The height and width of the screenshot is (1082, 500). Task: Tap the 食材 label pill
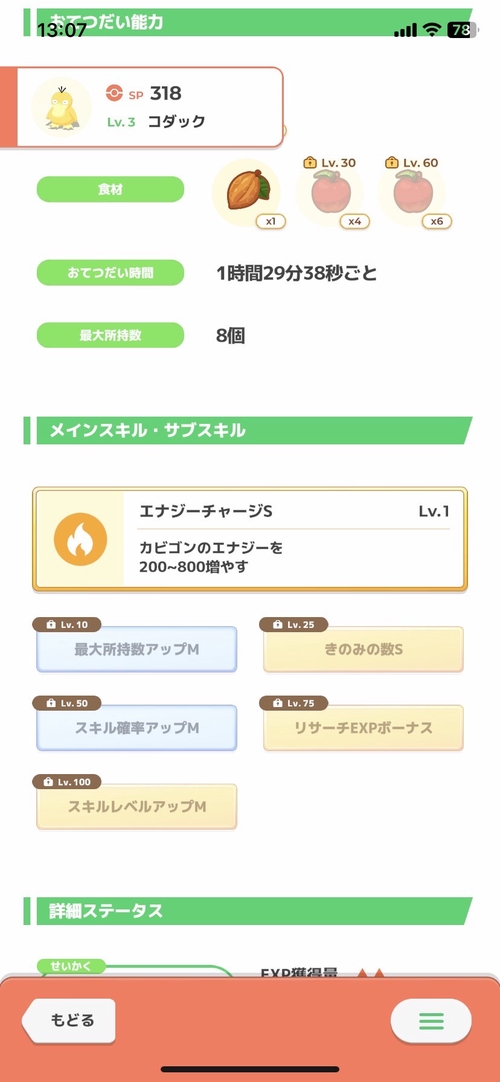coord(110,189)
